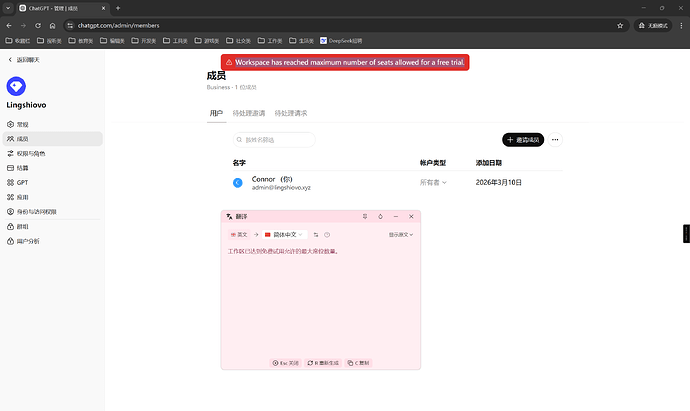Minimize the translator popup window
The image size is (690, 411).
396,217
